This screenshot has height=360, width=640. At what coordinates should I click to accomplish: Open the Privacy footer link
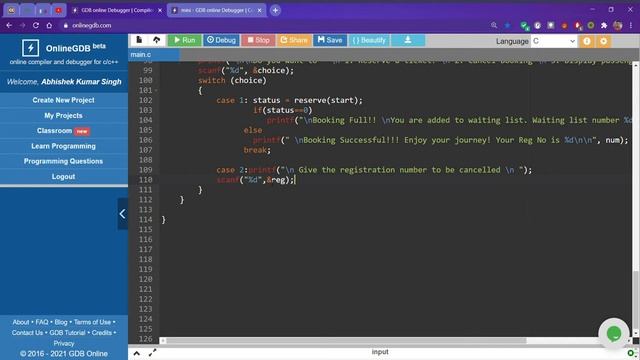(x=64, y=343)
